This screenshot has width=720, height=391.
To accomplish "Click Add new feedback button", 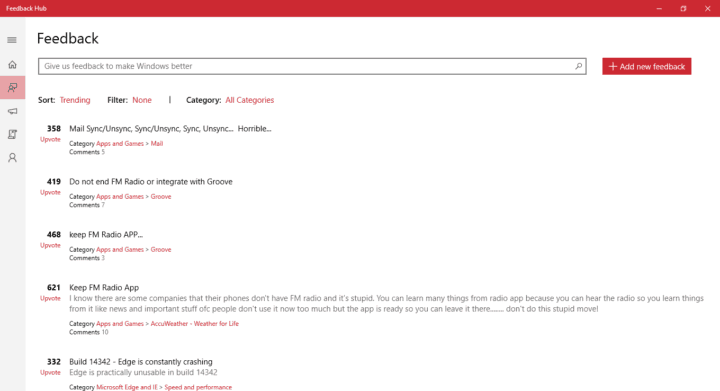I will tap(647, 67).
